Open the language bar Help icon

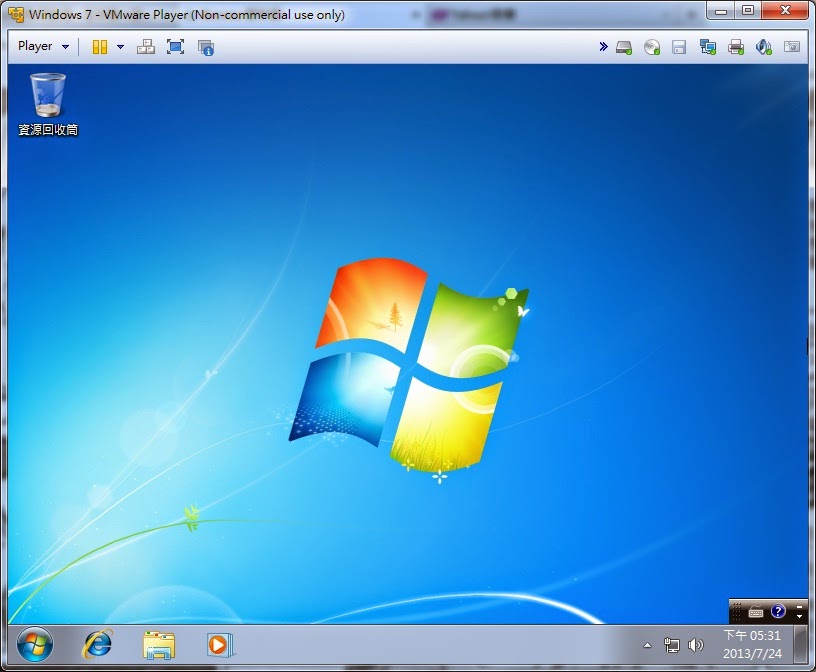(x=778, y=611)
